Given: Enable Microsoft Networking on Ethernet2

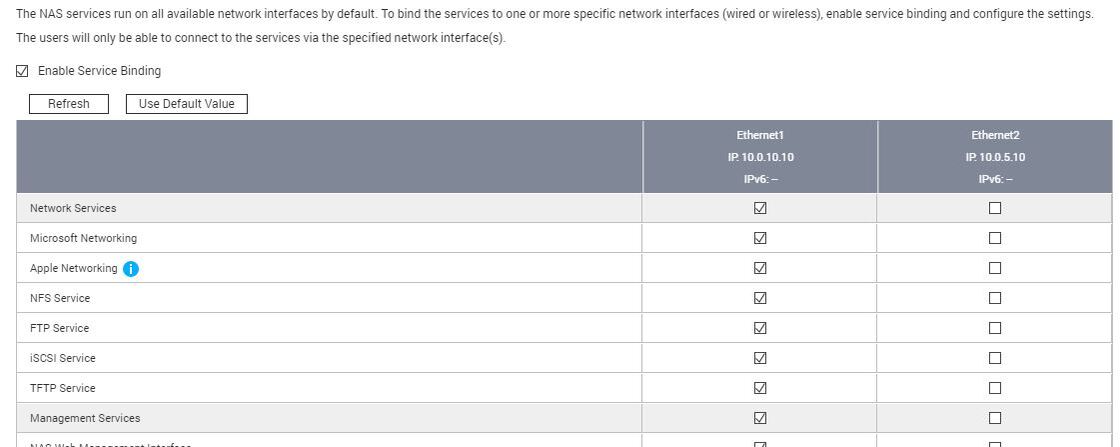Looking at the screenshot, I should click(995, 238).
